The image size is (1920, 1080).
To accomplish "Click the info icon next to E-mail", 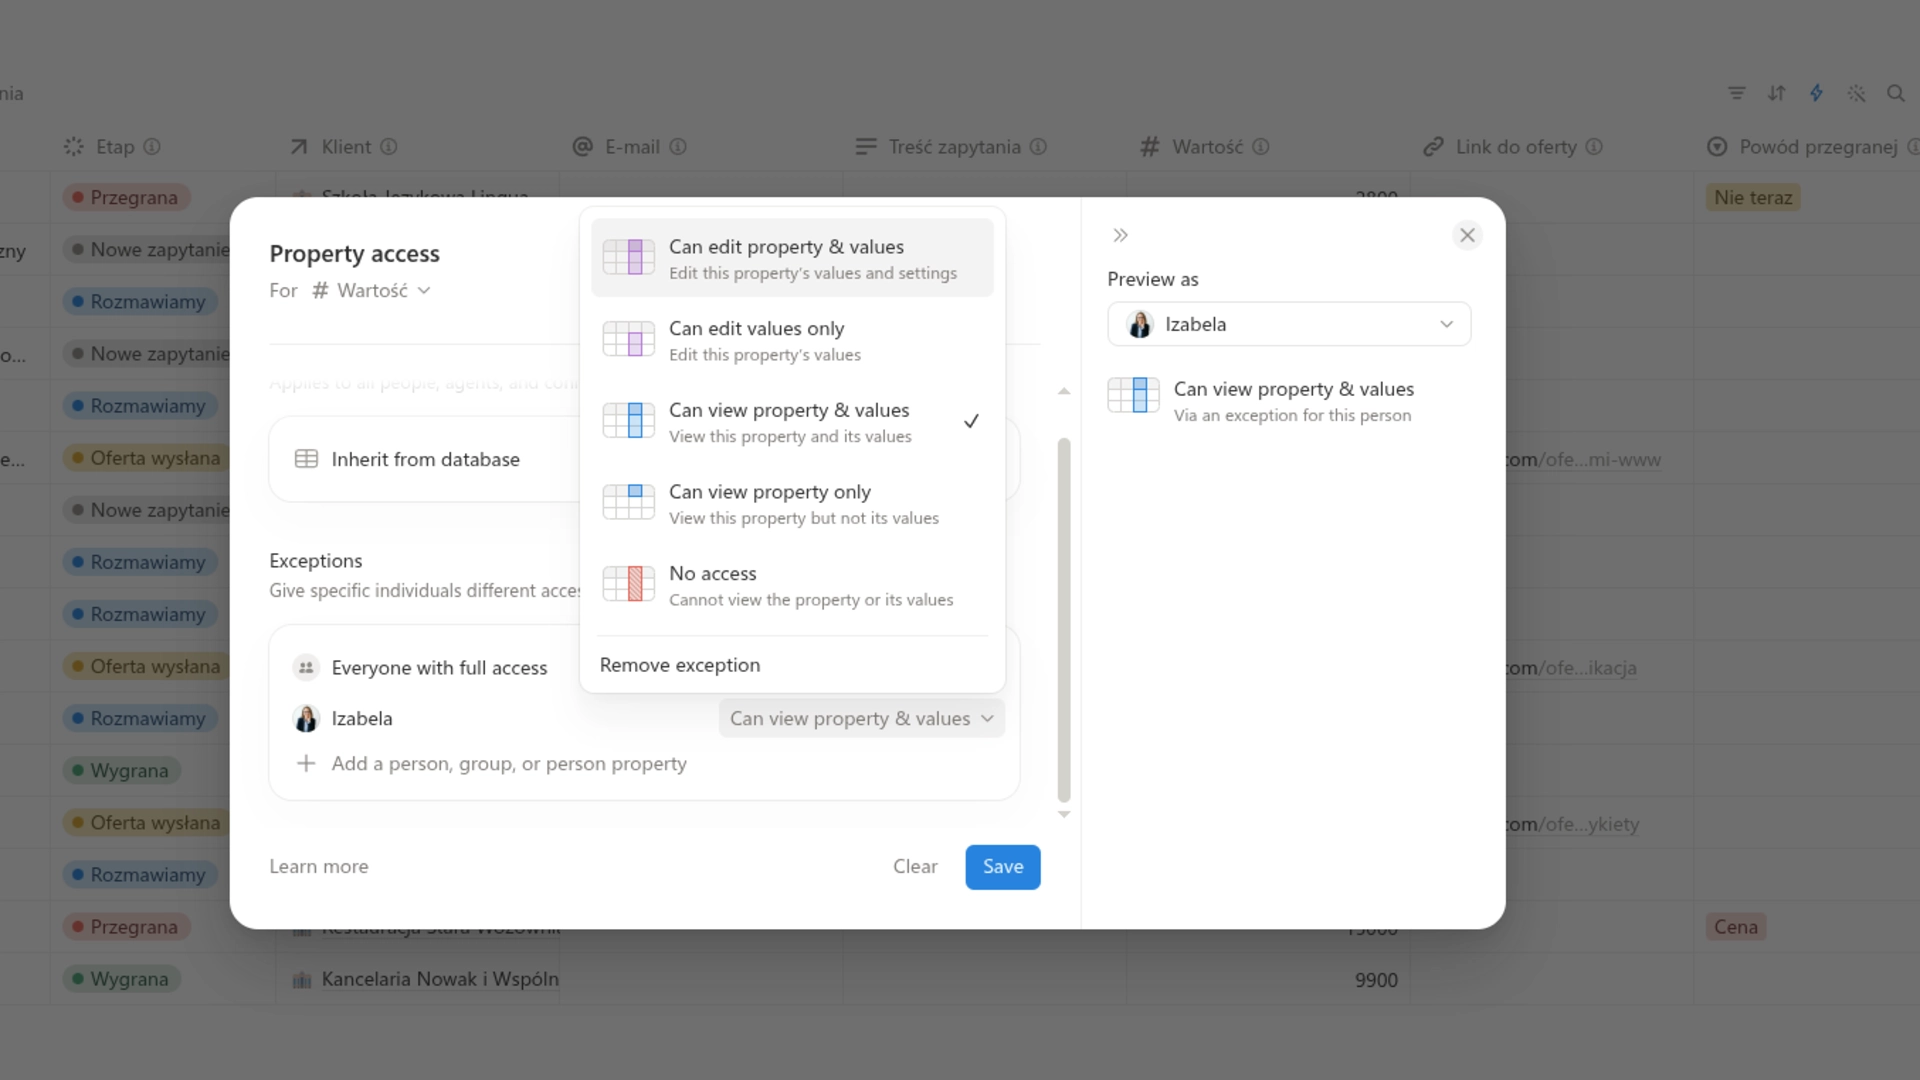I will (x=678, y=147).
